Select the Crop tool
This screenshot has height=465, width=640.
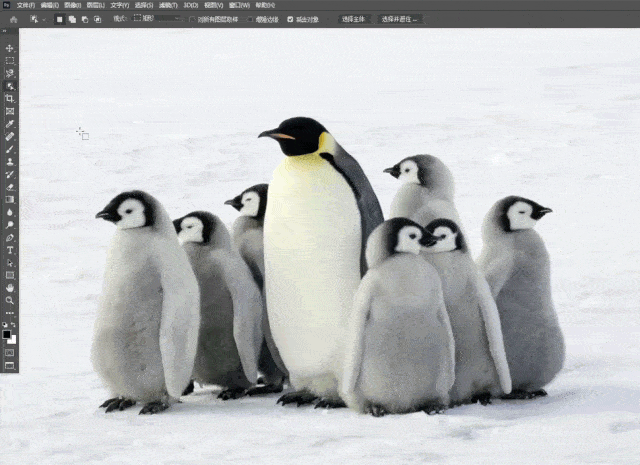click(x=9, y=98)
